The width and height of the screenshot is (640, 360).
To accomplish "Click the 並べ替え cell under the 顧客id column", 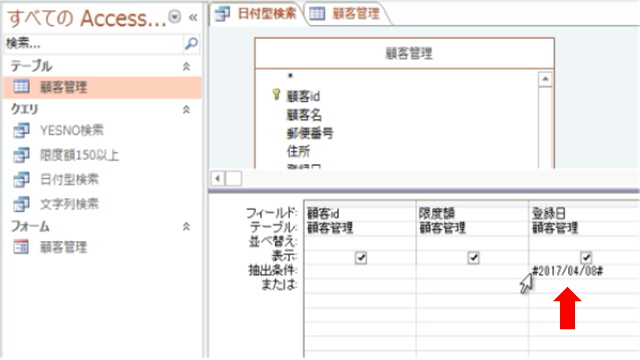I will [360, 242].
